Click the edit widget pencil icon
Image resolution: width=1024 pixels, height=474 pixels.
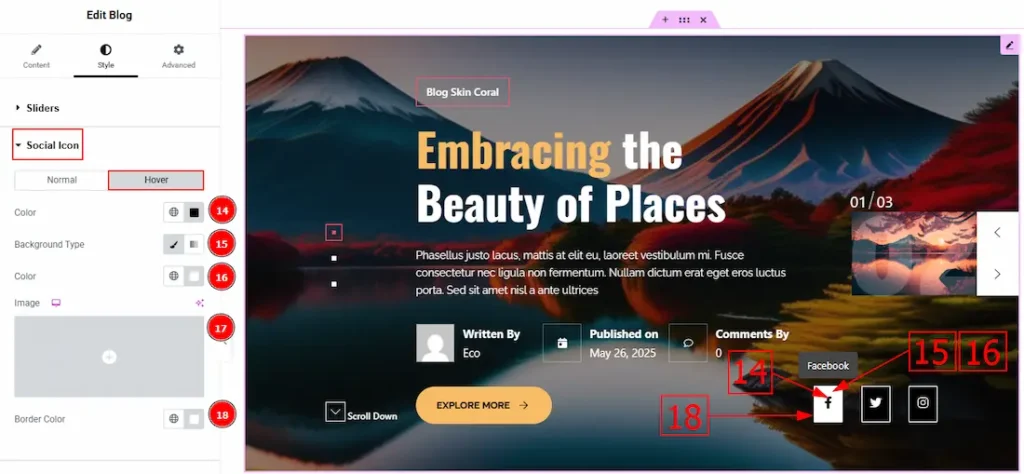tap(1009, 45)
